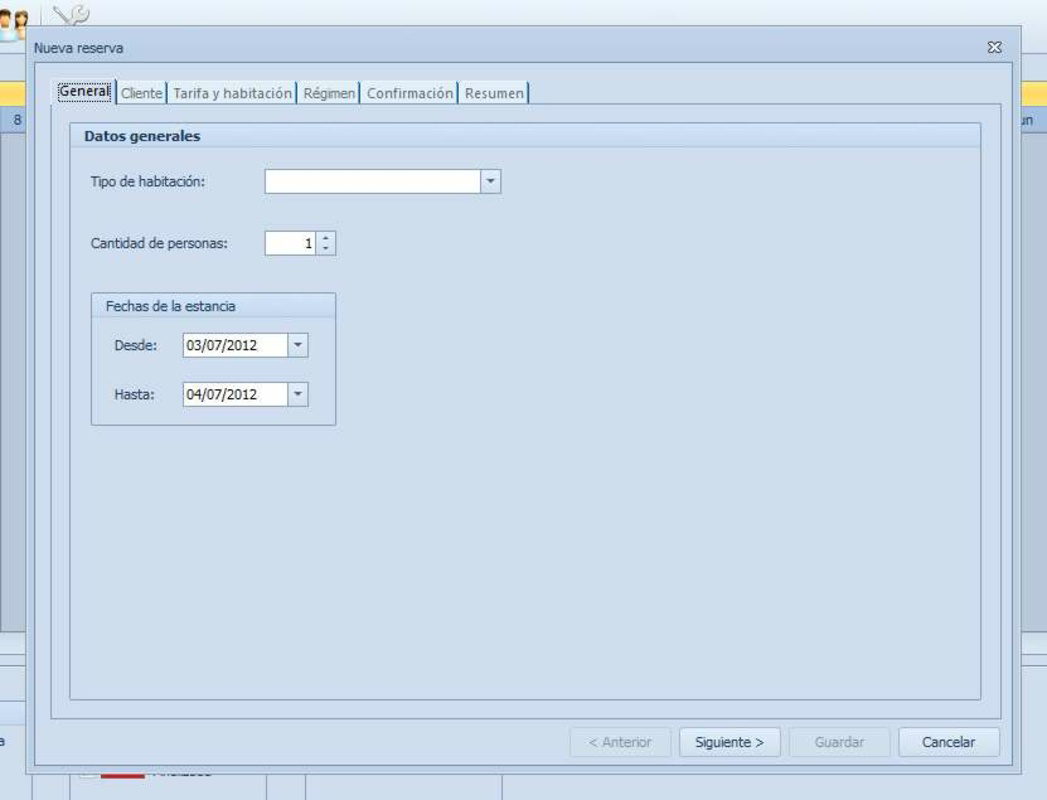The height and width of the screenshot is (800, 1047).
Task: Click the disabled Anterior button
Action: (x=620, y=742)
